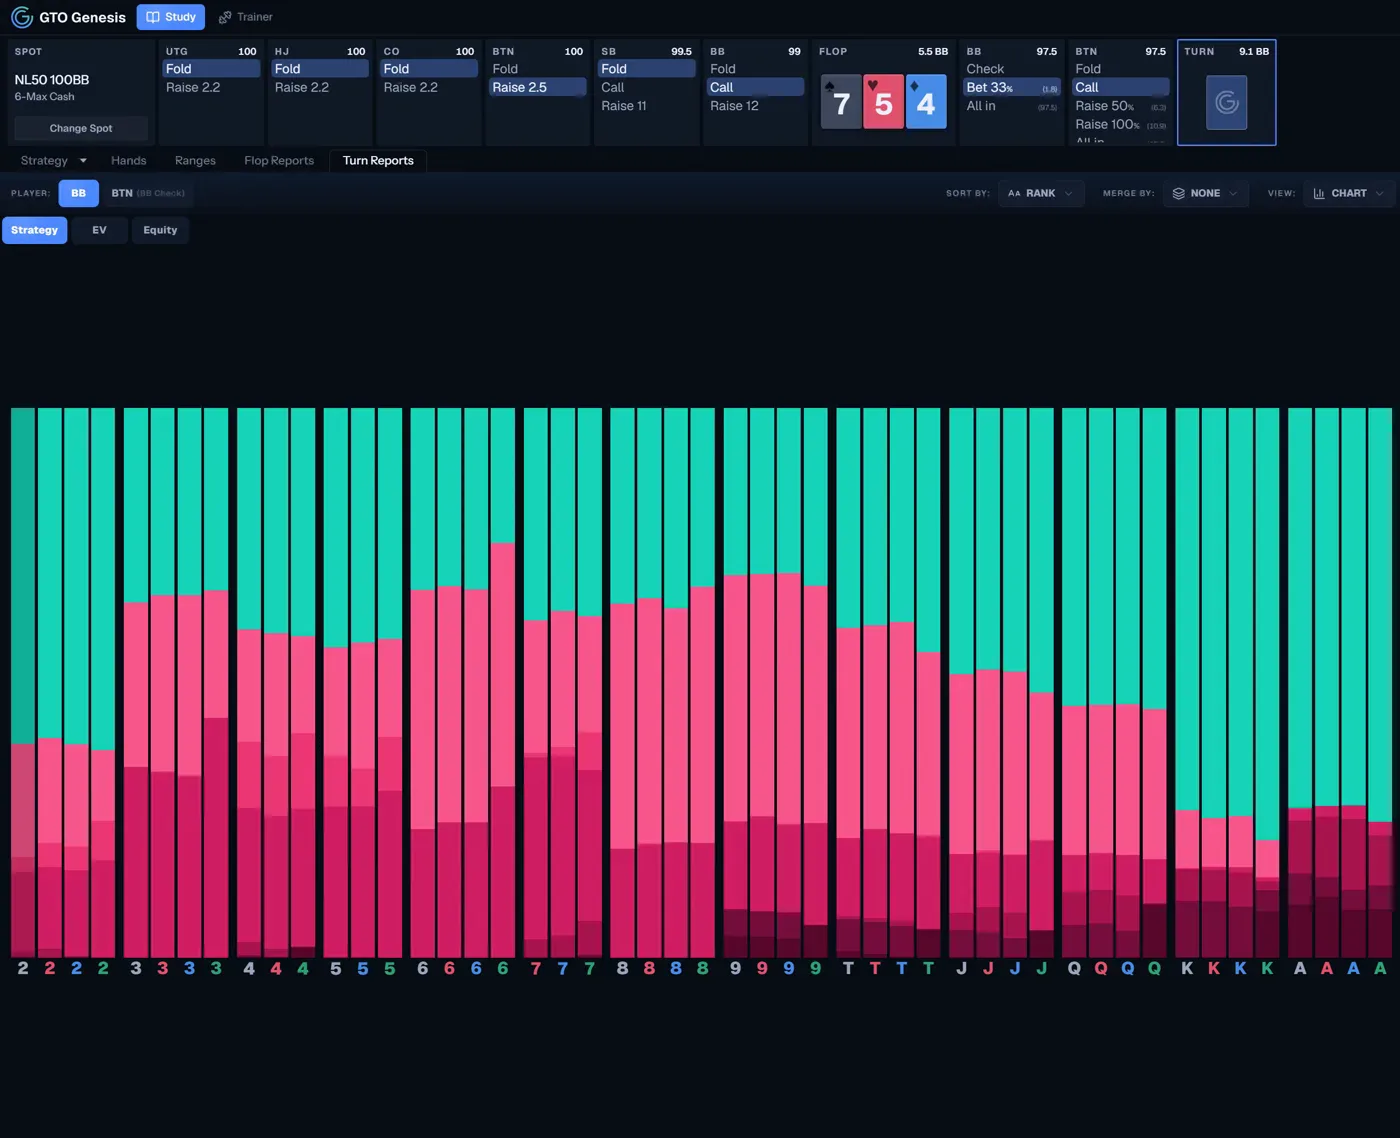Image resolution: width=1400 pixels, height=1138 pixels.
Task: Click the blue 3 of diamonds label
Action: (x=189, y=968)
